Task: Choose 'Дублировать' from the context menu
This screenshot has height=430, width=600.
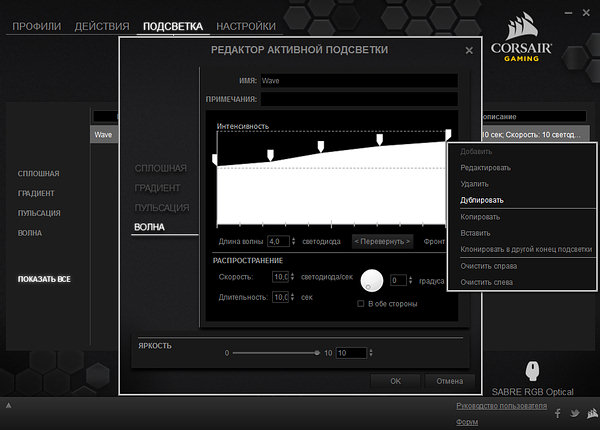Action: 482,200
